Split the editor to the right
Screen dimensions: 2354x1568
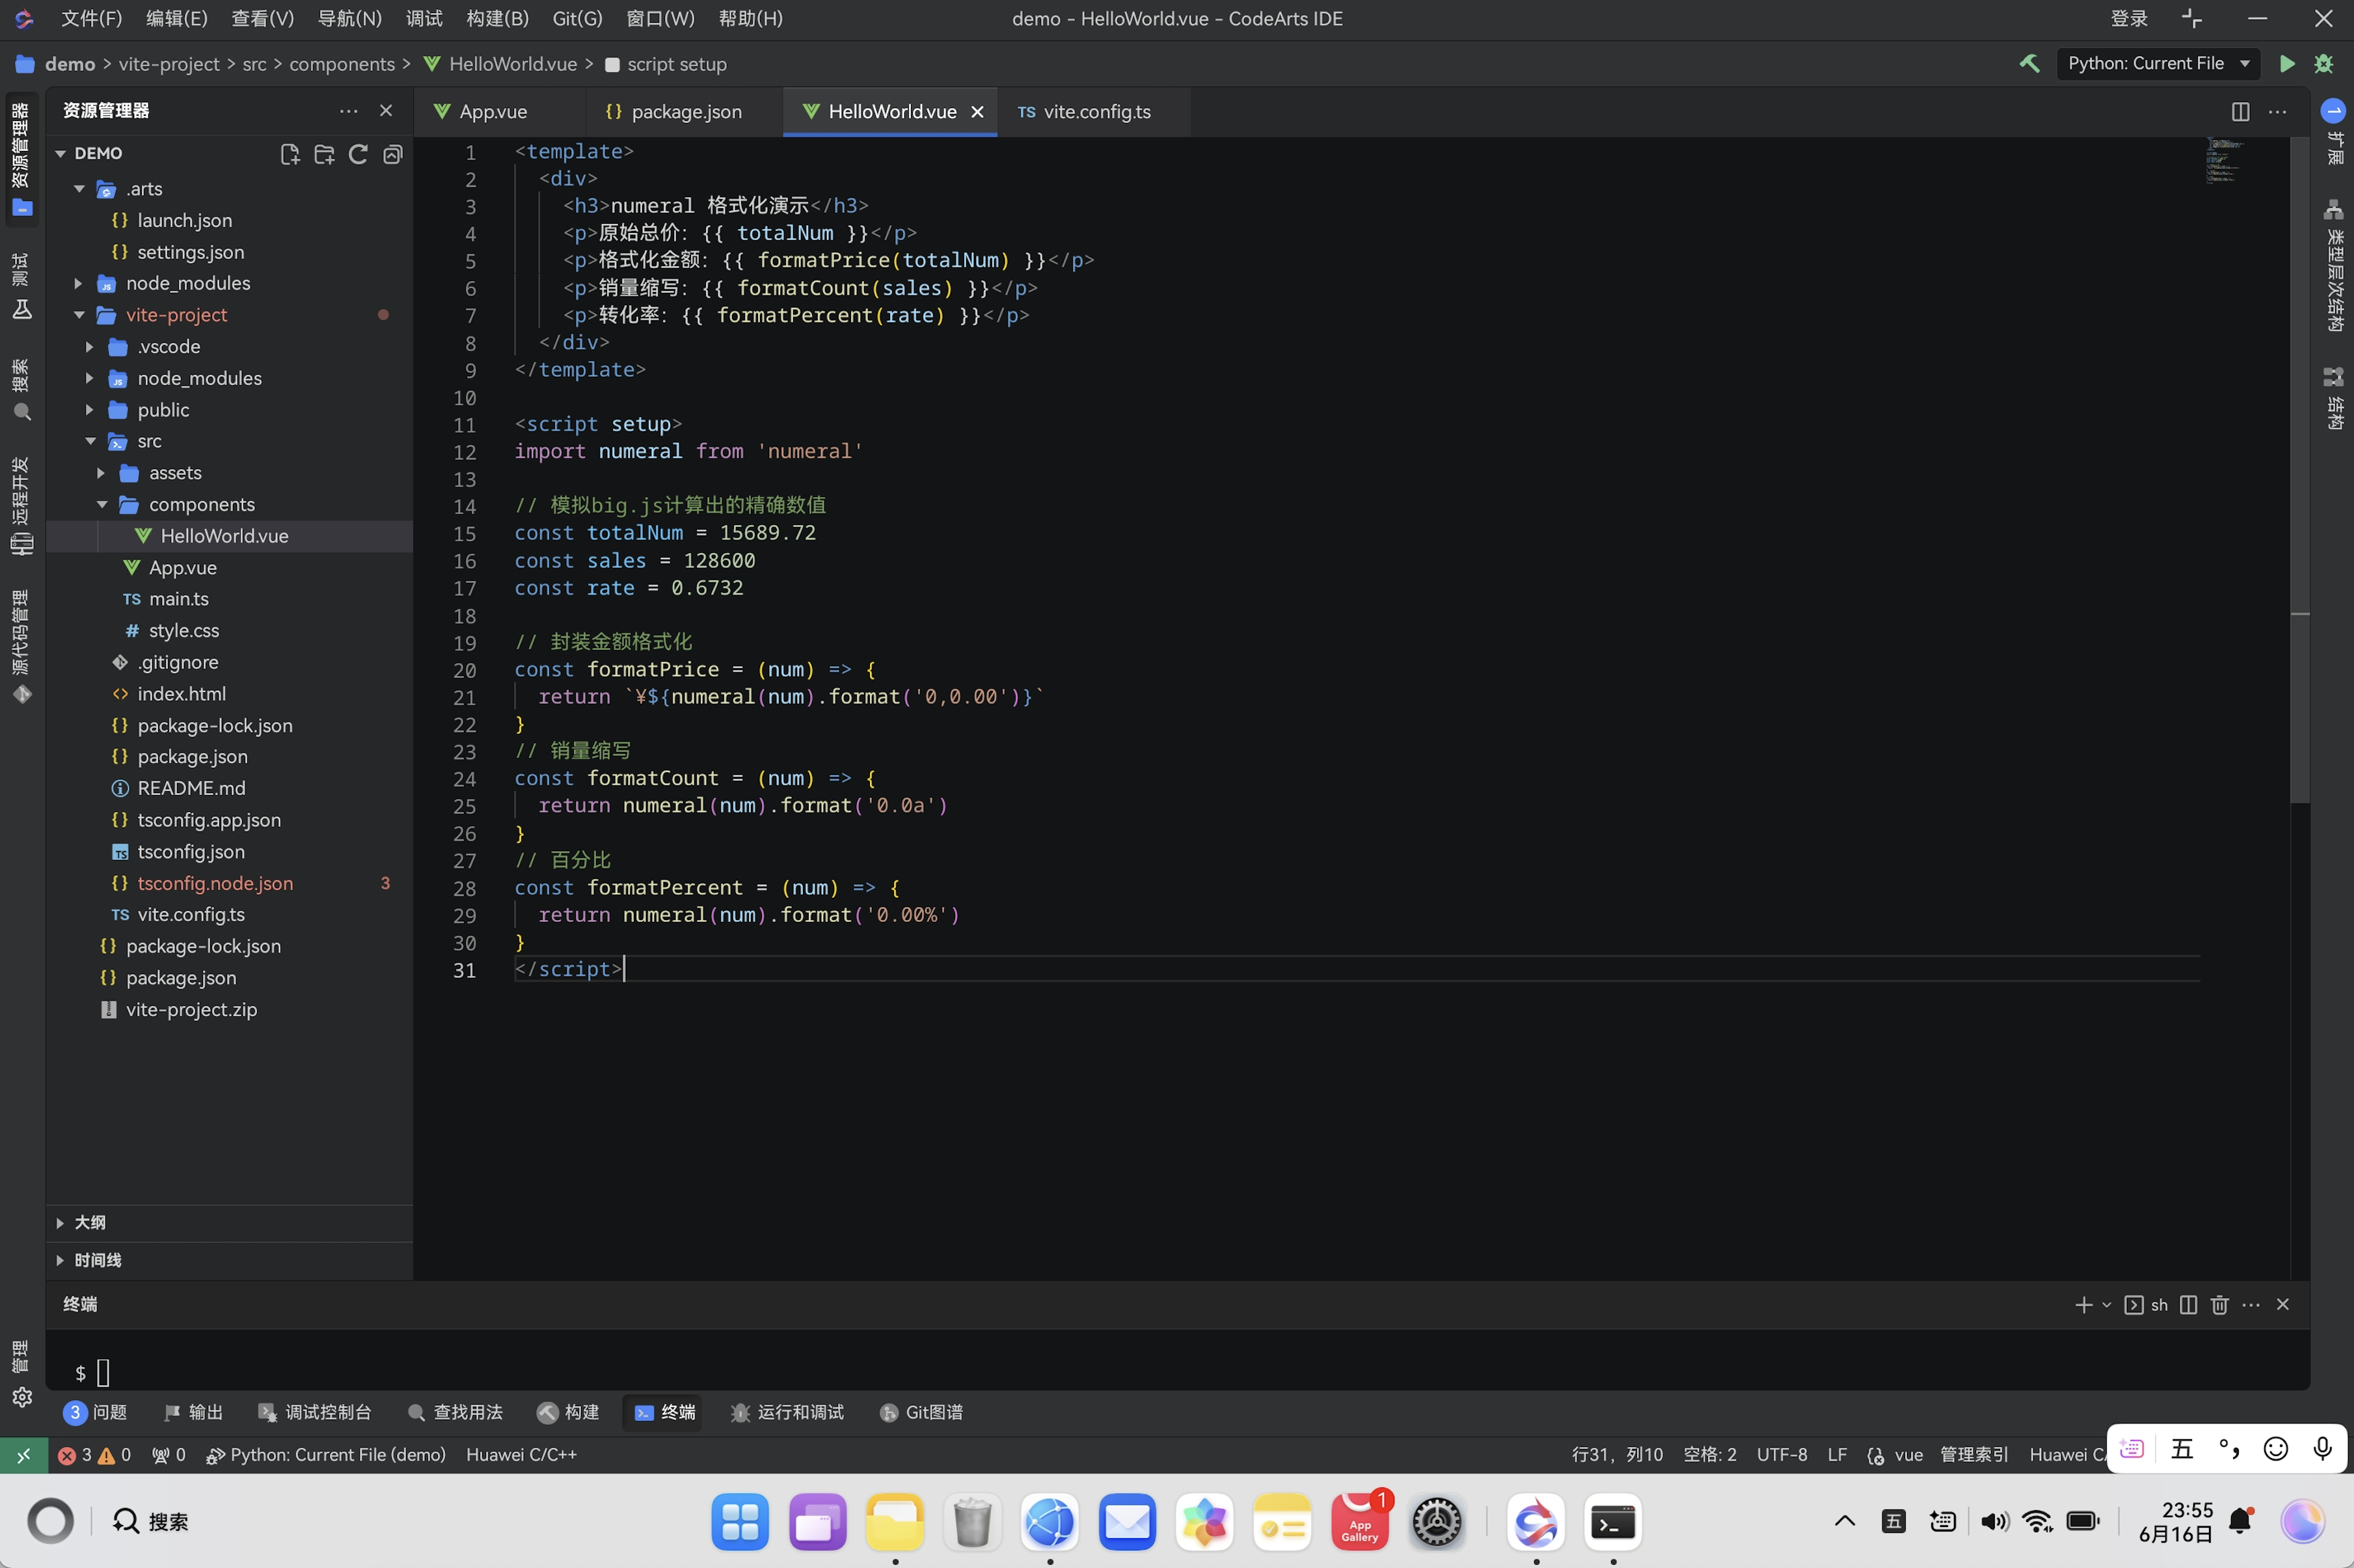2240,112
